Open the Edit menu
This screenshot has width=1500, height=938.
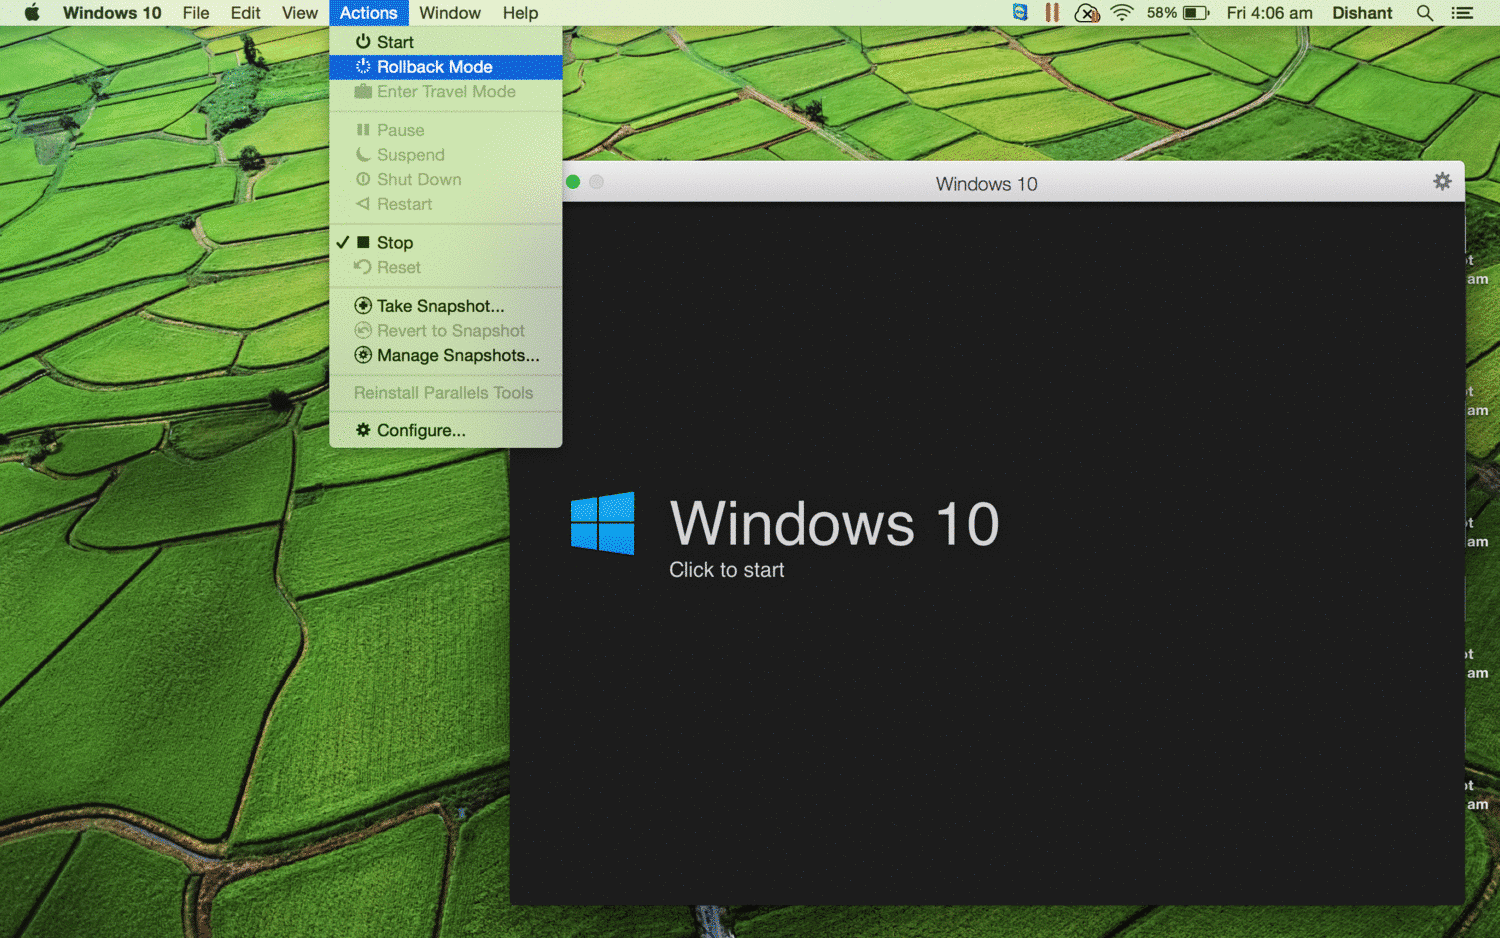[245, 13]
